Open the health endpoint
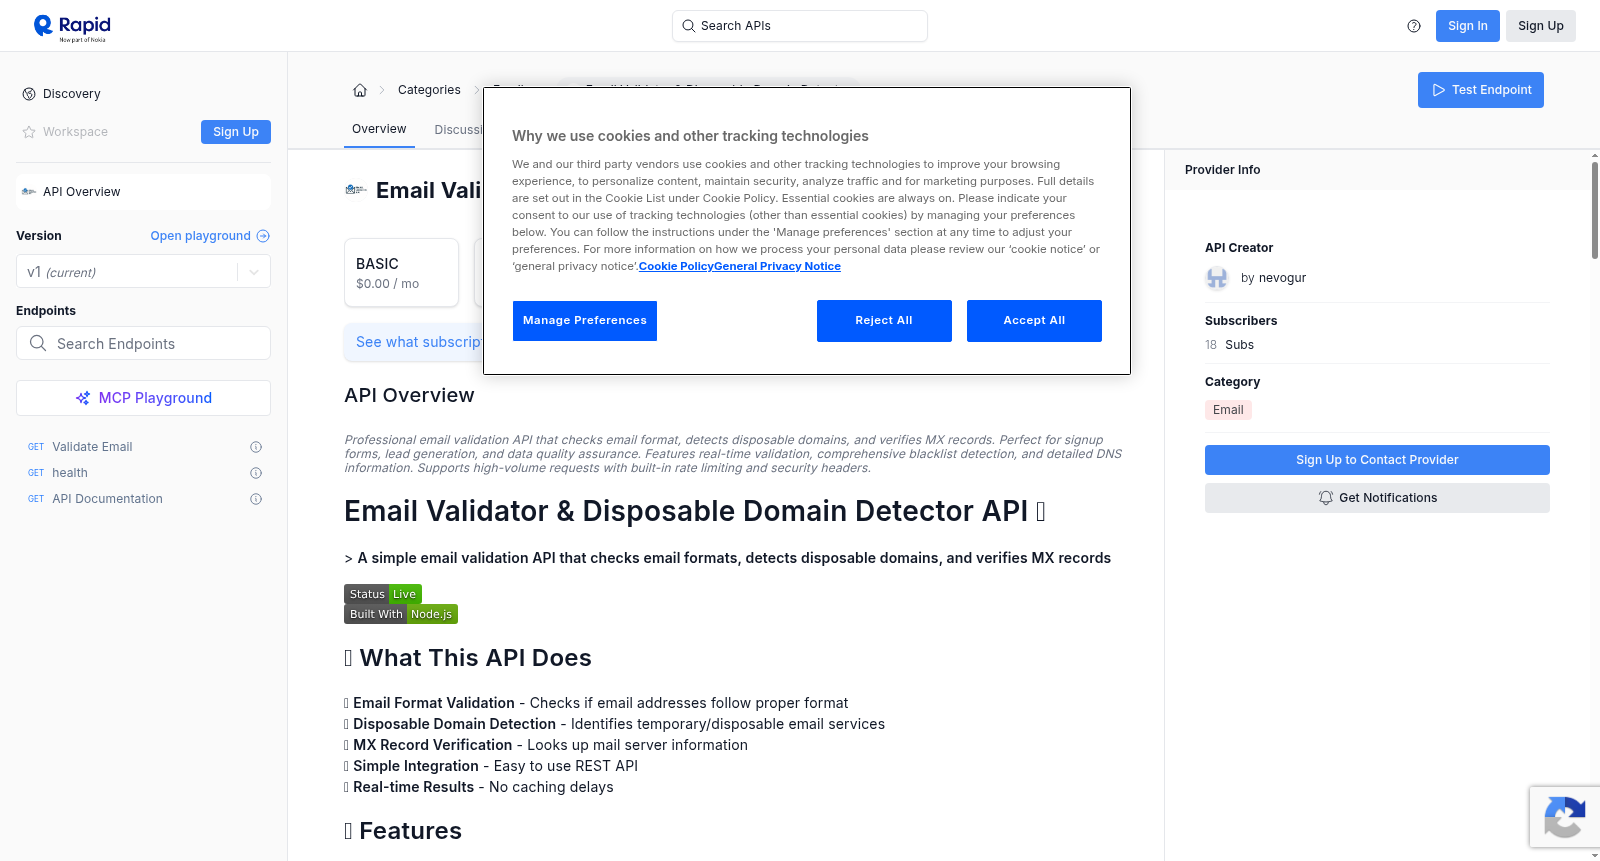 click(70, 473)
